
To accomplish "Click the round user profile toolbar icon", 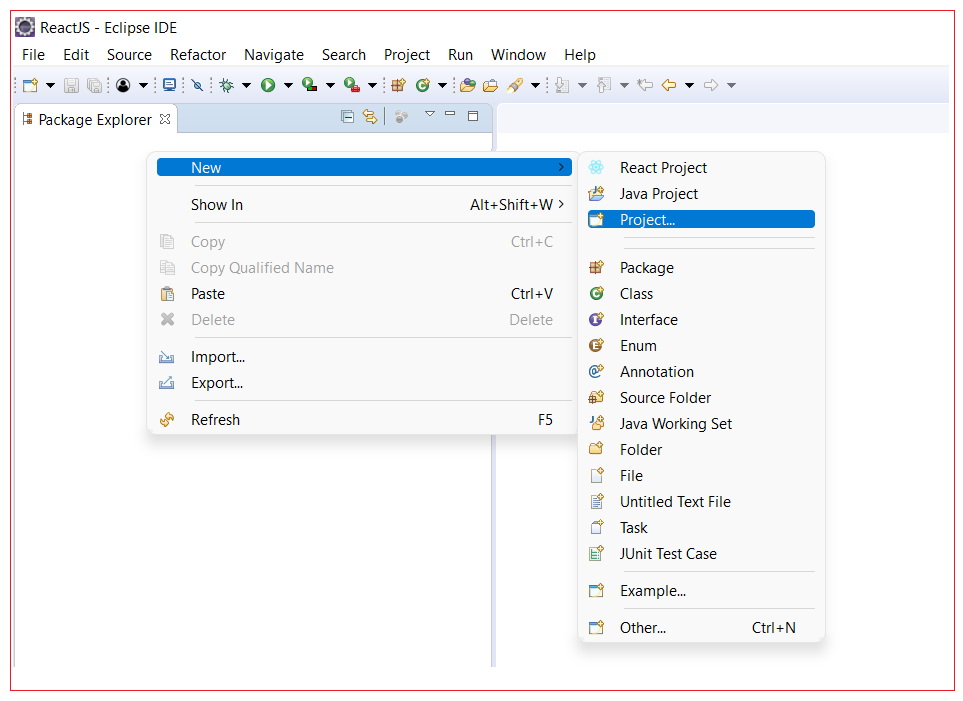I will [123, 85].
